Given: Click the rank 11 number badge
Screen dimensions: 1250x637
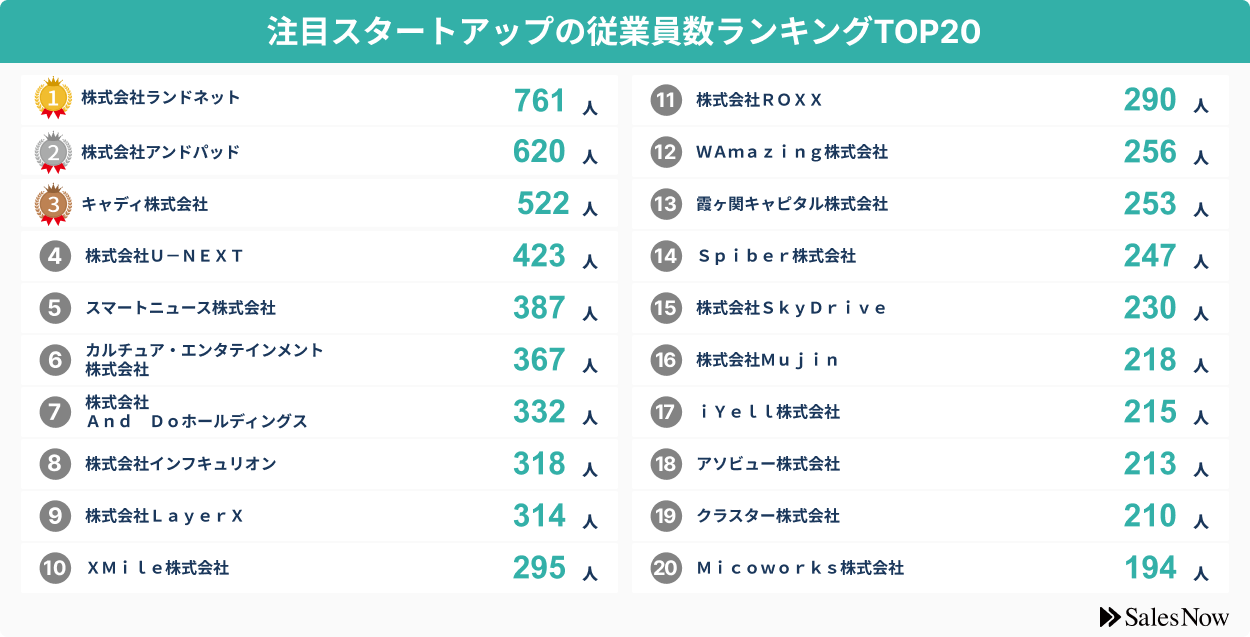Looking at the screenshot, I should (665, 100).
